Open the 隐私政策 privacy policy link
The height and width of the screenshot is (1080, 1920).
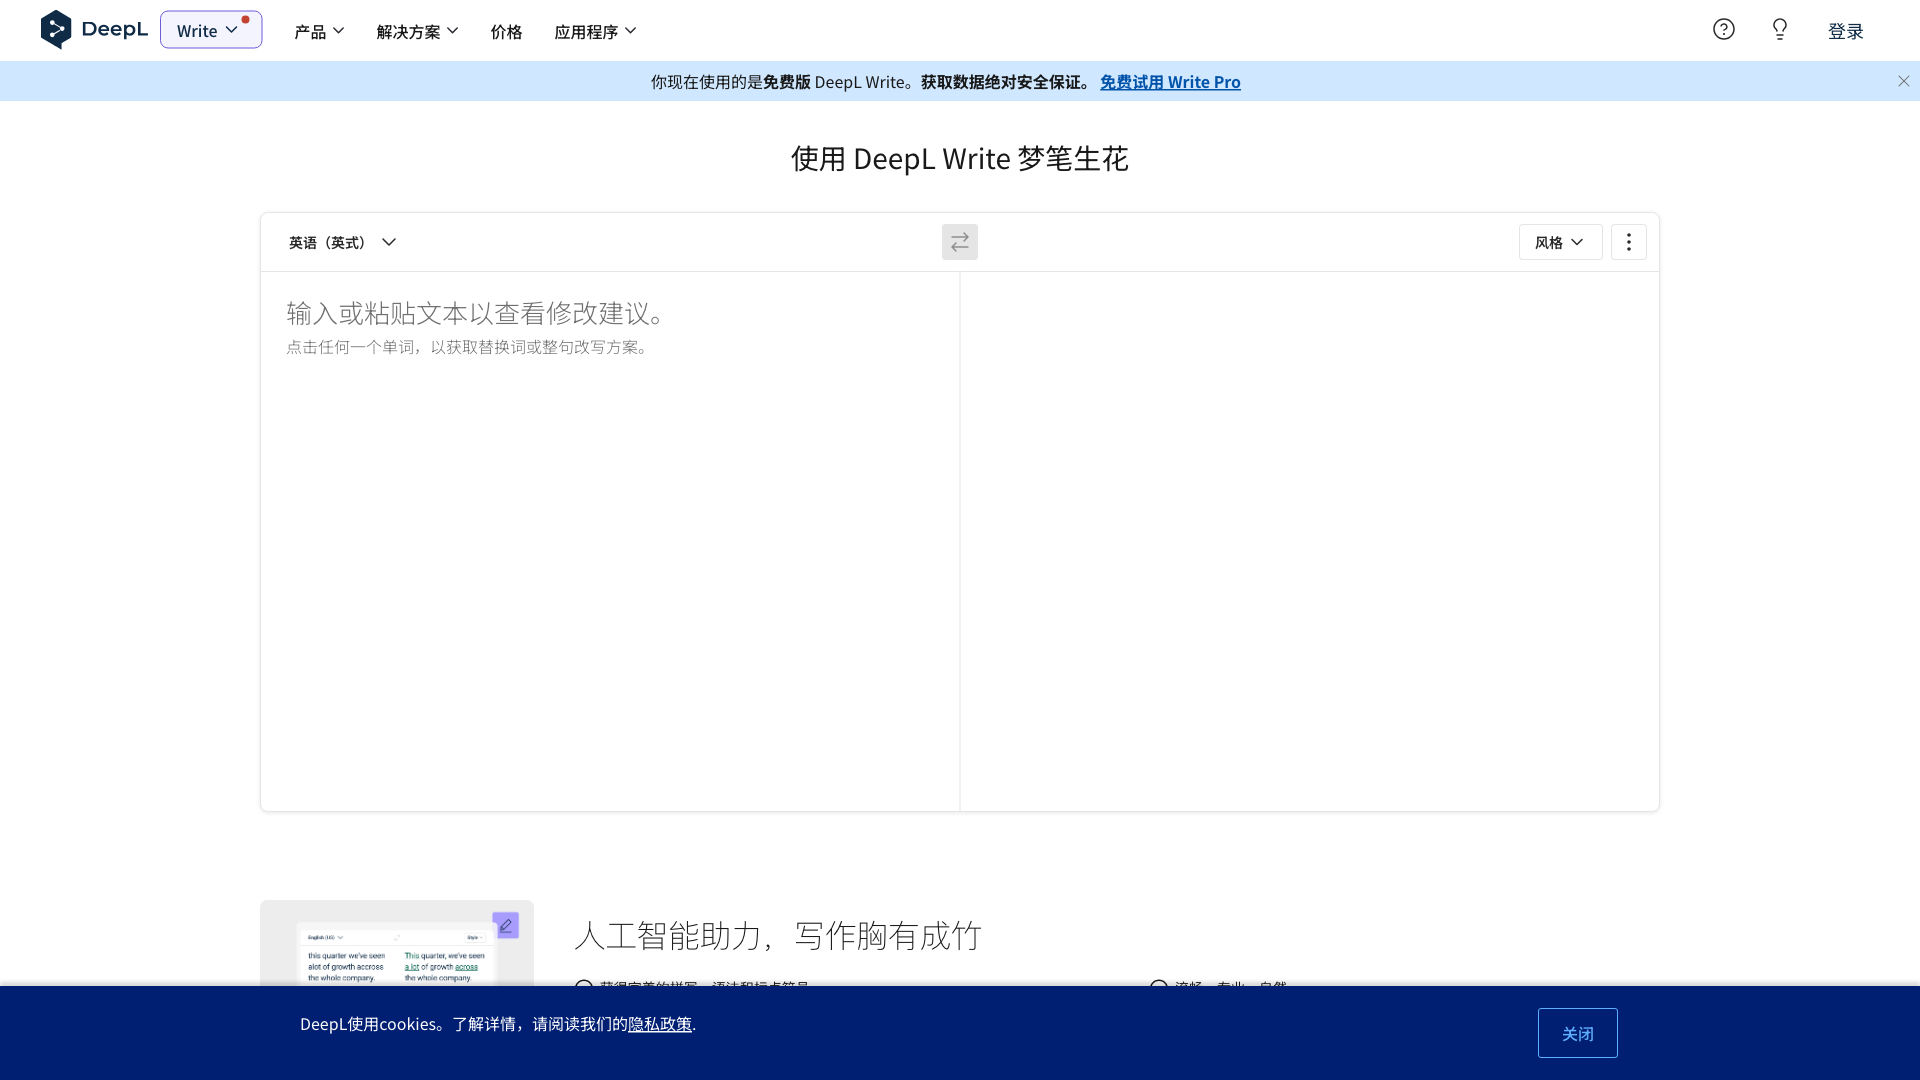[660, 1024]
